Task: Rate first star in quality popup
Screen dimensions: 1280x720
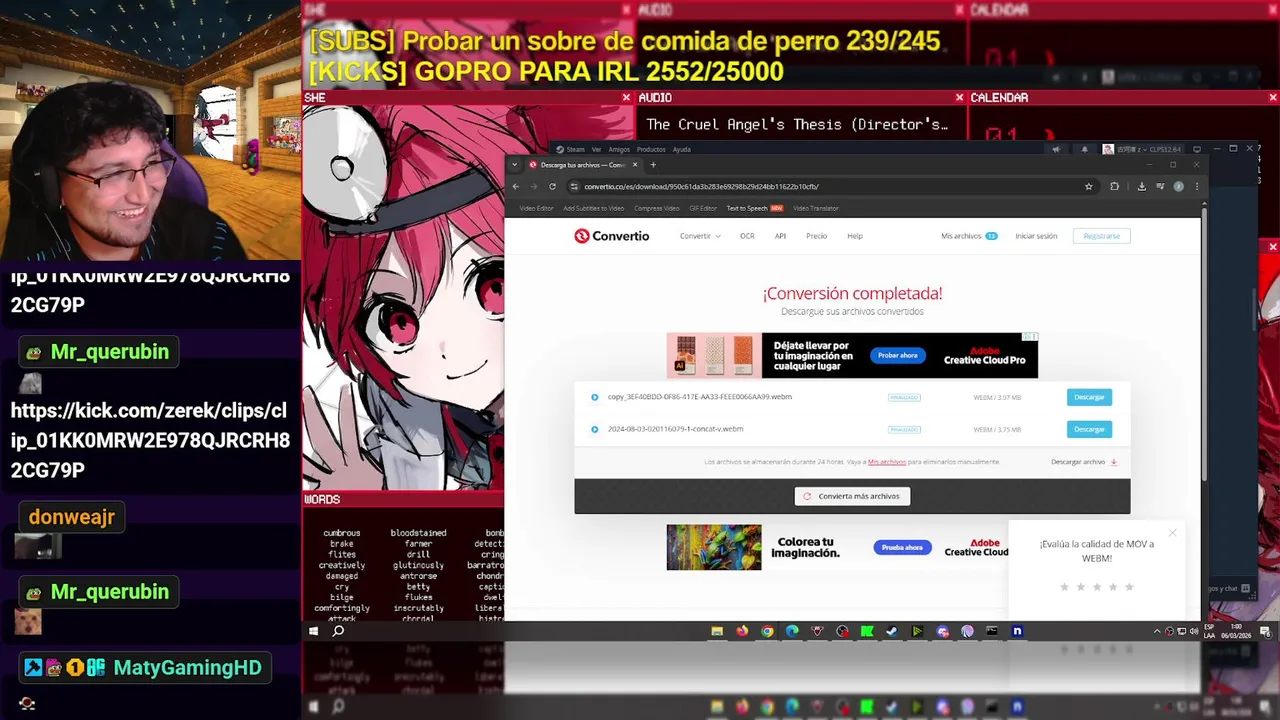Action: click(x=1064, y=587)
